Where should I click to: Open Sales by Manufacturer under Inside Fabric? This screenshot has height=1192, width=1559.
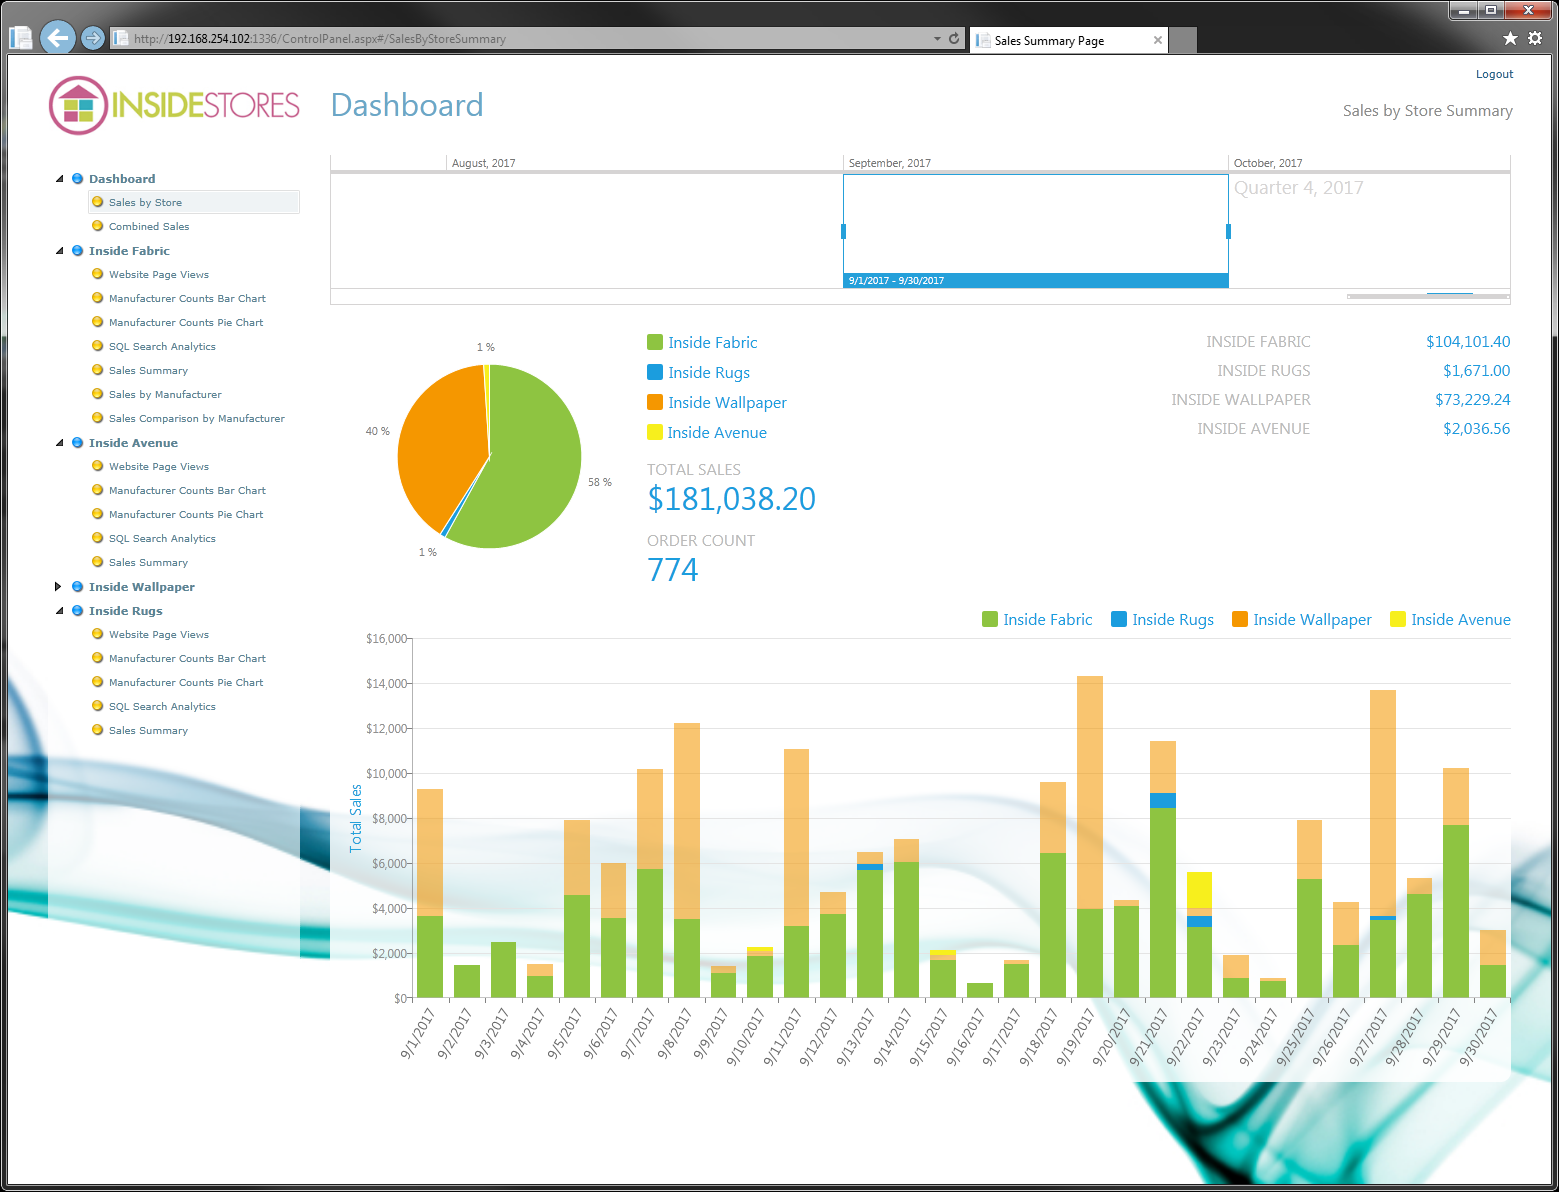pyautogui.click(x=165, y=395)
